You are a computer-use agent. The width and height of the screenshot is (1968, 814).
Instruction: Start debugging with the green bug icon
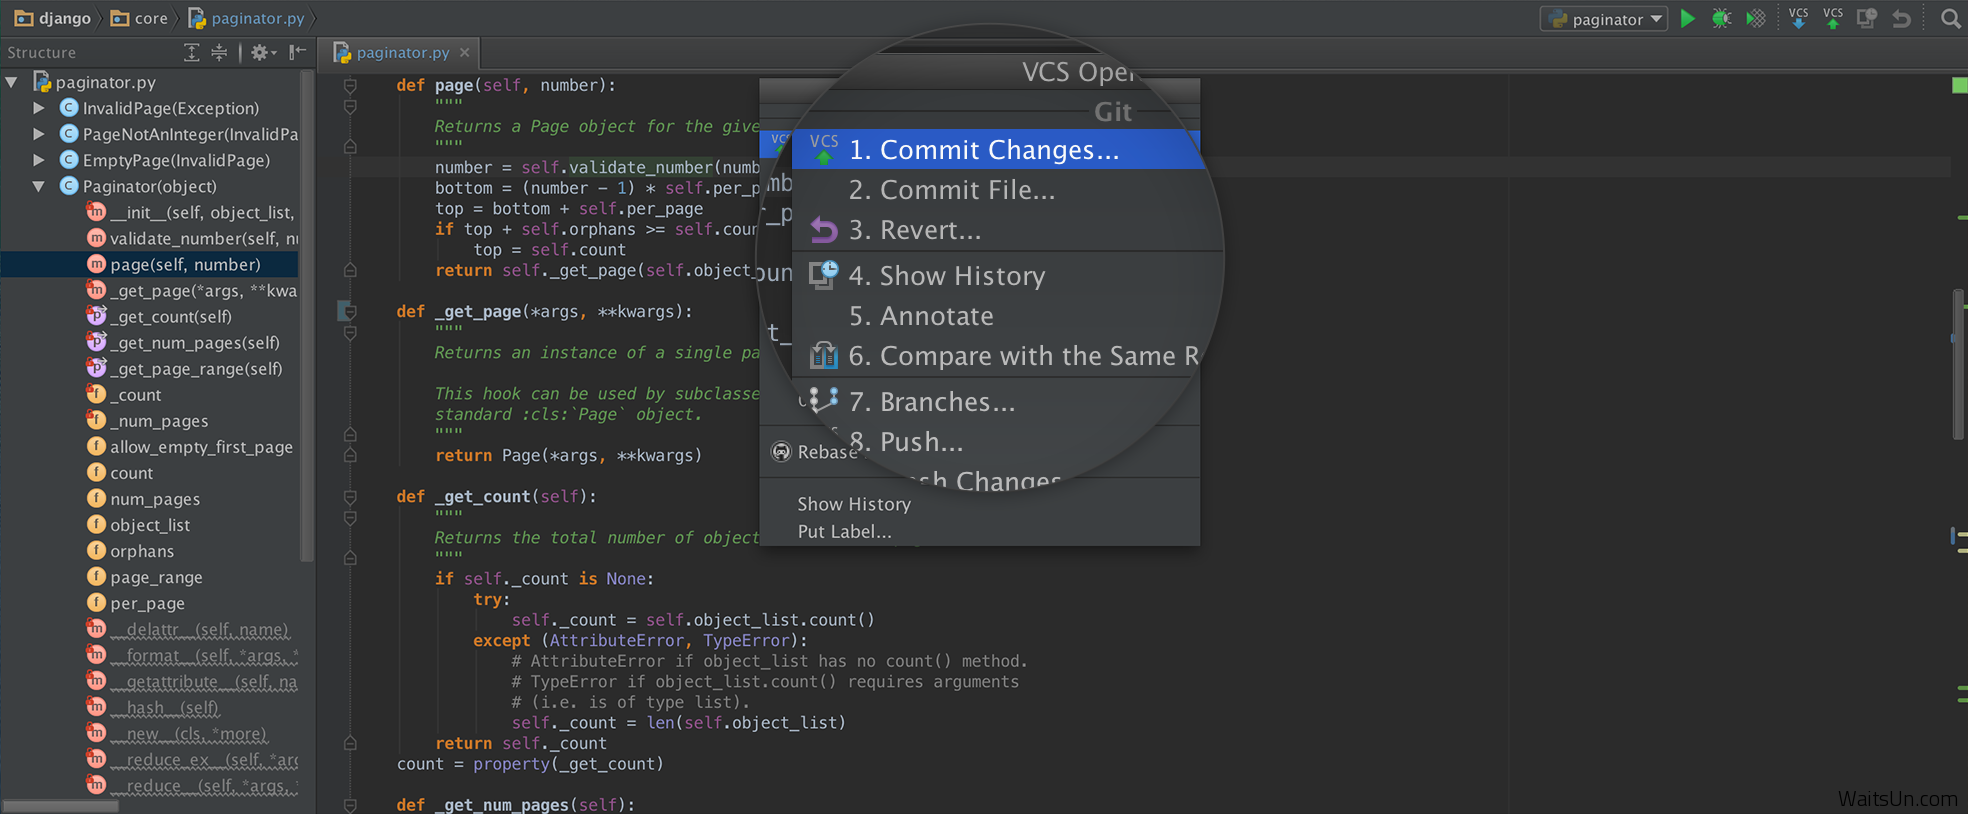1721,19
